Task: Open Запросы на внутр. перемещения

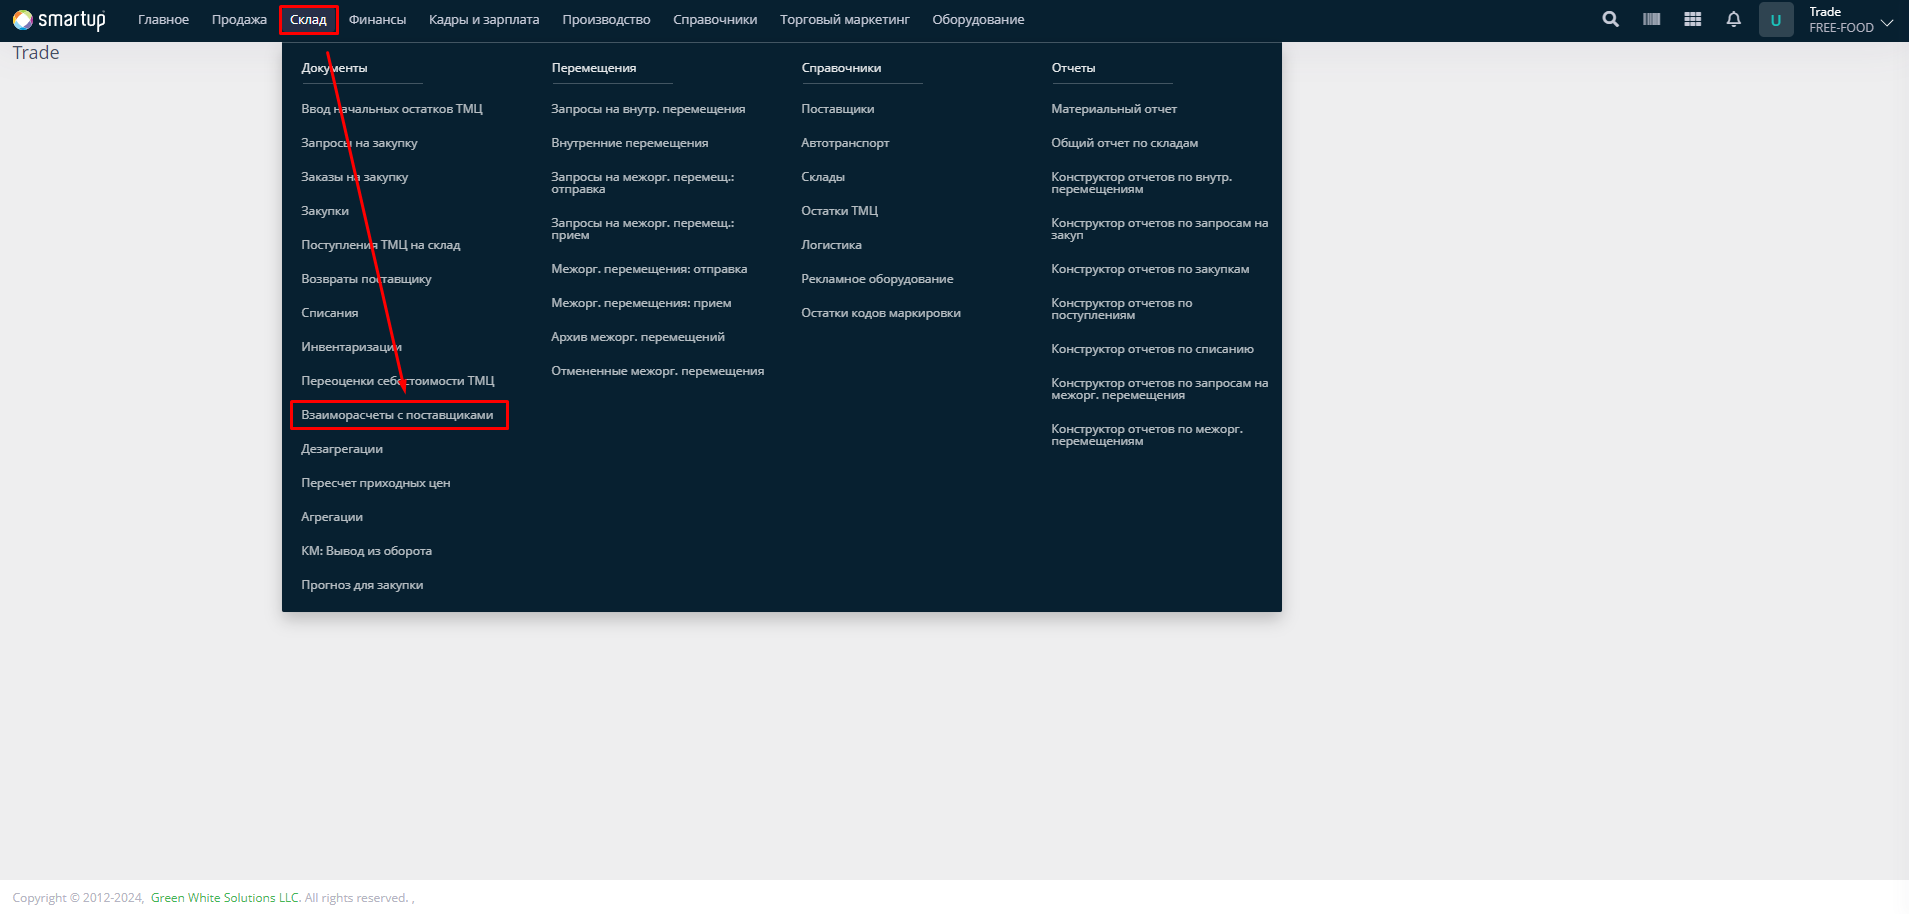Action: pyautogui.click(x=648, y=109)
